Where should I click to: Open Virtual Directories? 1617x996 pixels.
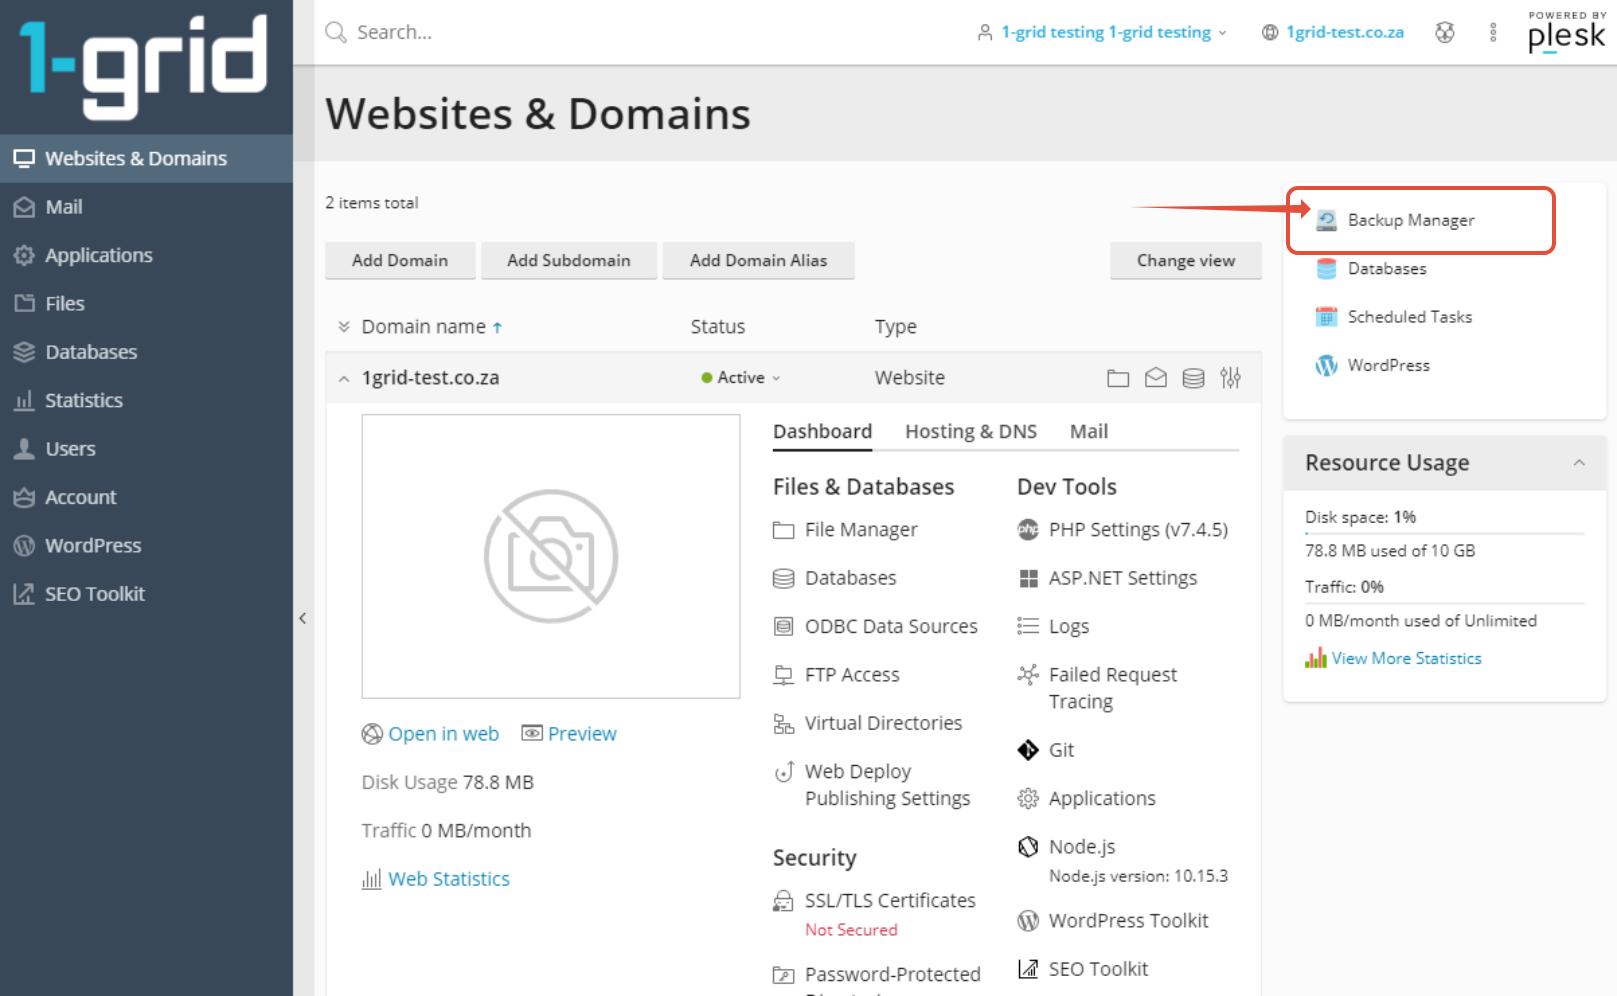point(867,723)
